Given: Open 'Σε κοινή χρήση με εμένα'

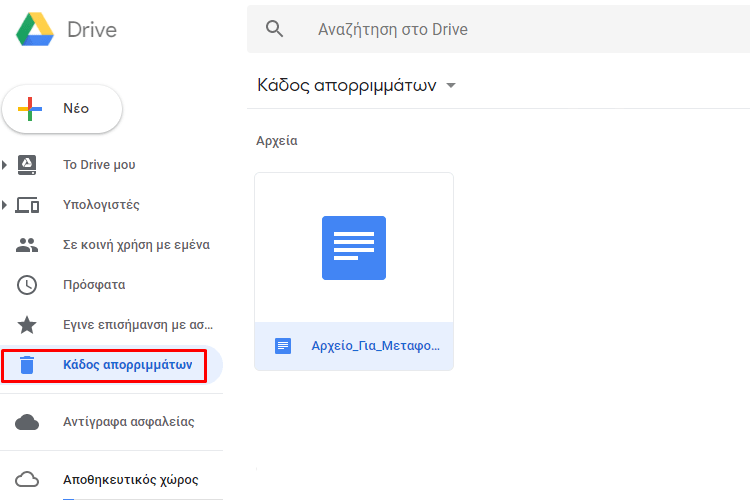Looking at the screenshot, I should pos(136,245).
